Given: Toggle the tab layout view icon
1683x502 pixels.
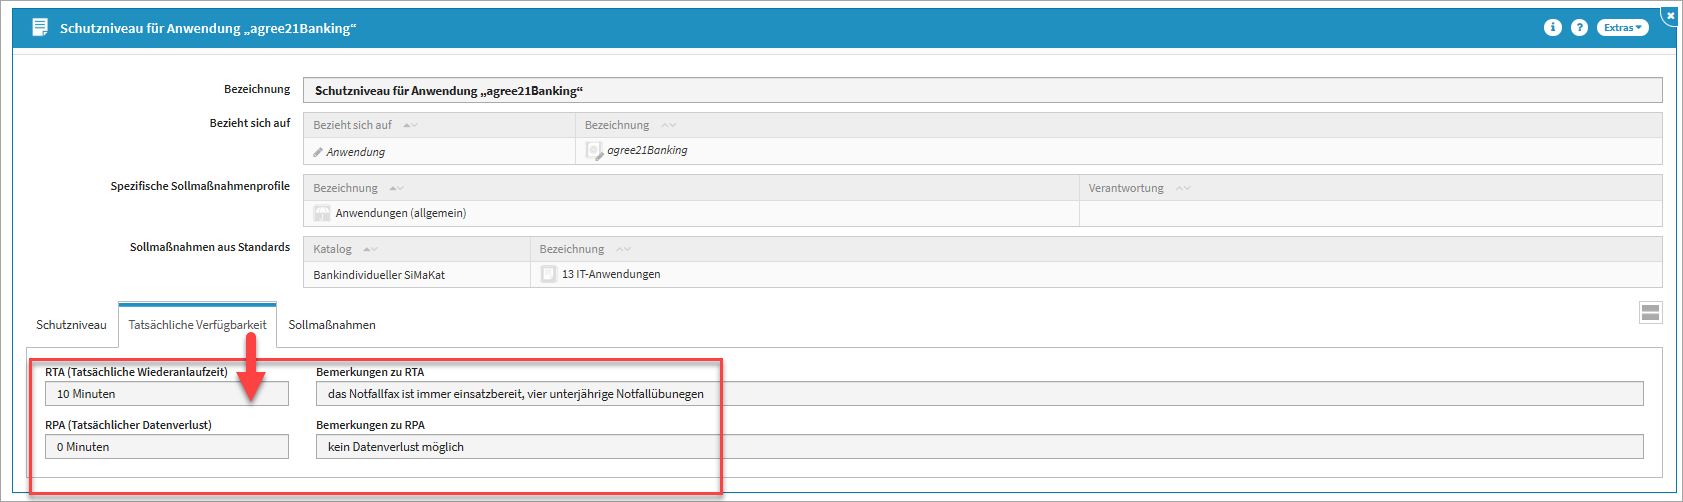Looking at the screenshot, I should point(1650,313).
